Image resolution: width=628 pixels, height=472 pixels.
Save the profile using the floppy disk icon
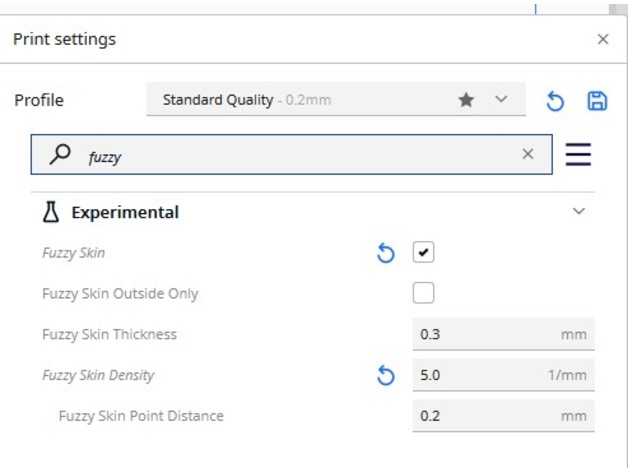[597, 100]
